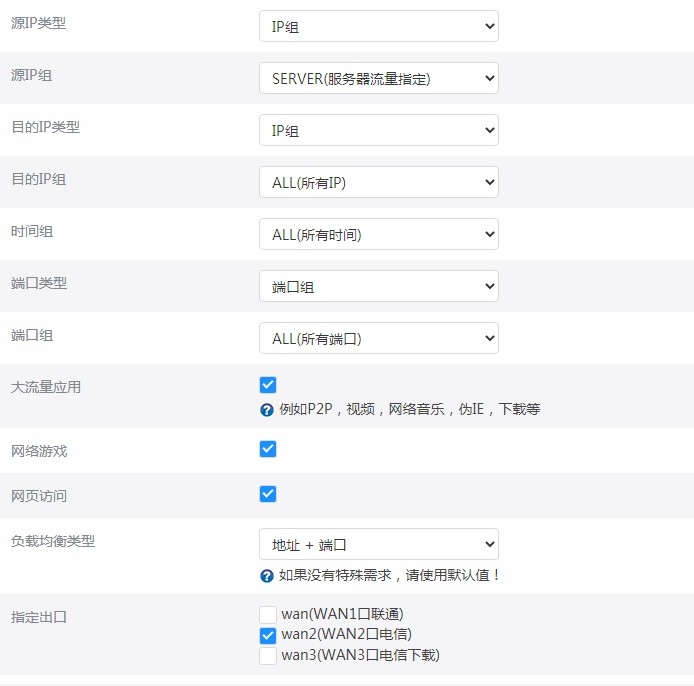Click the 网页访问 label
The width and height of the screenshot is (694, 686).
39,496
